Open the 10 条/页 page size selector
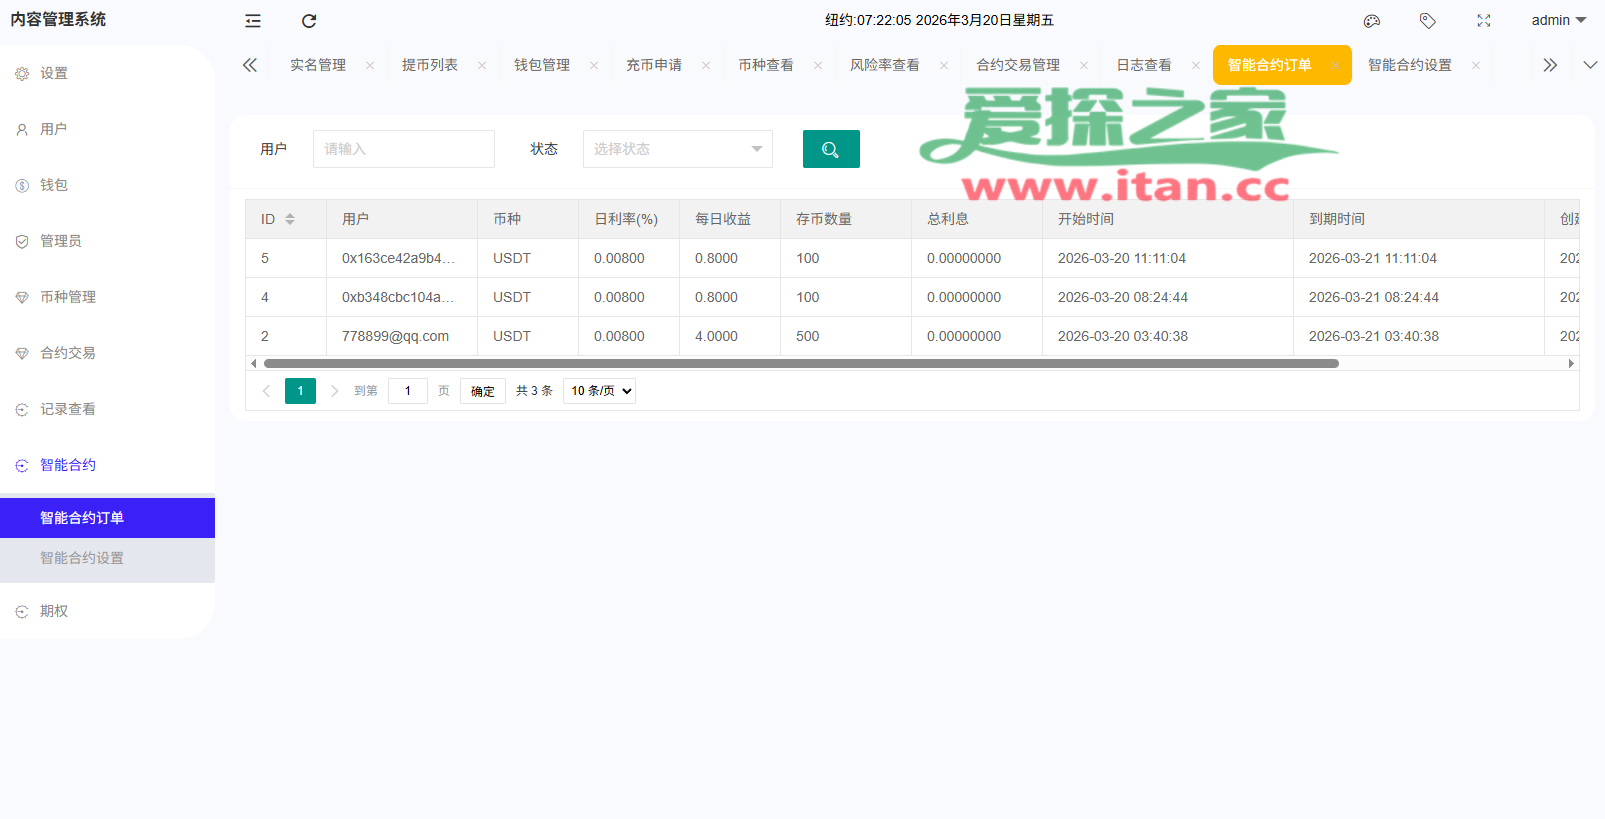1605x819 pixels. coord(599,391)
